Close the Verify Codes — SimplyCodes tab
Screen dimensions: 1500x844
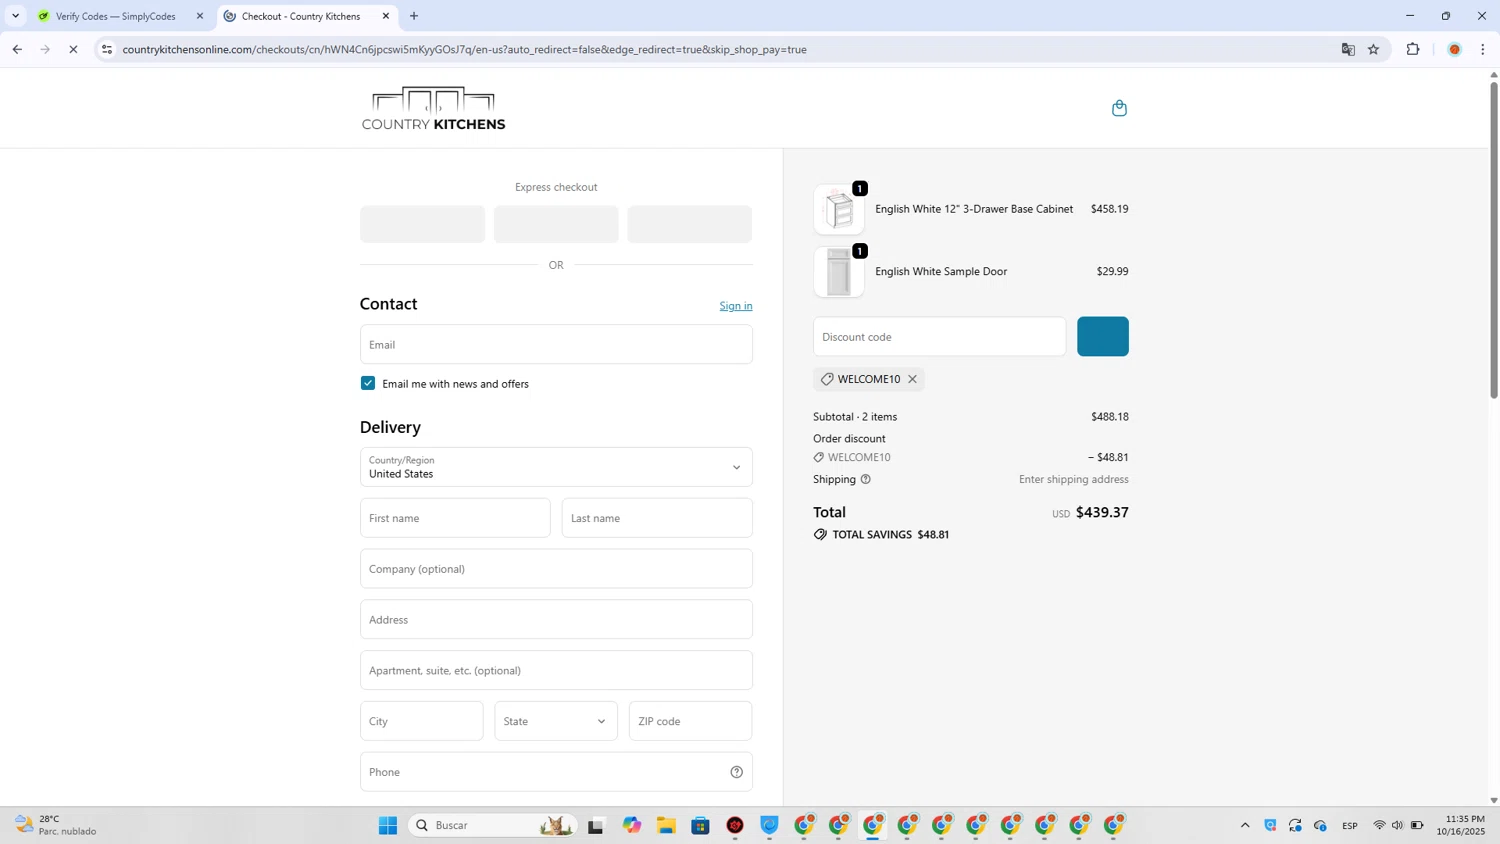pos(200,16)
